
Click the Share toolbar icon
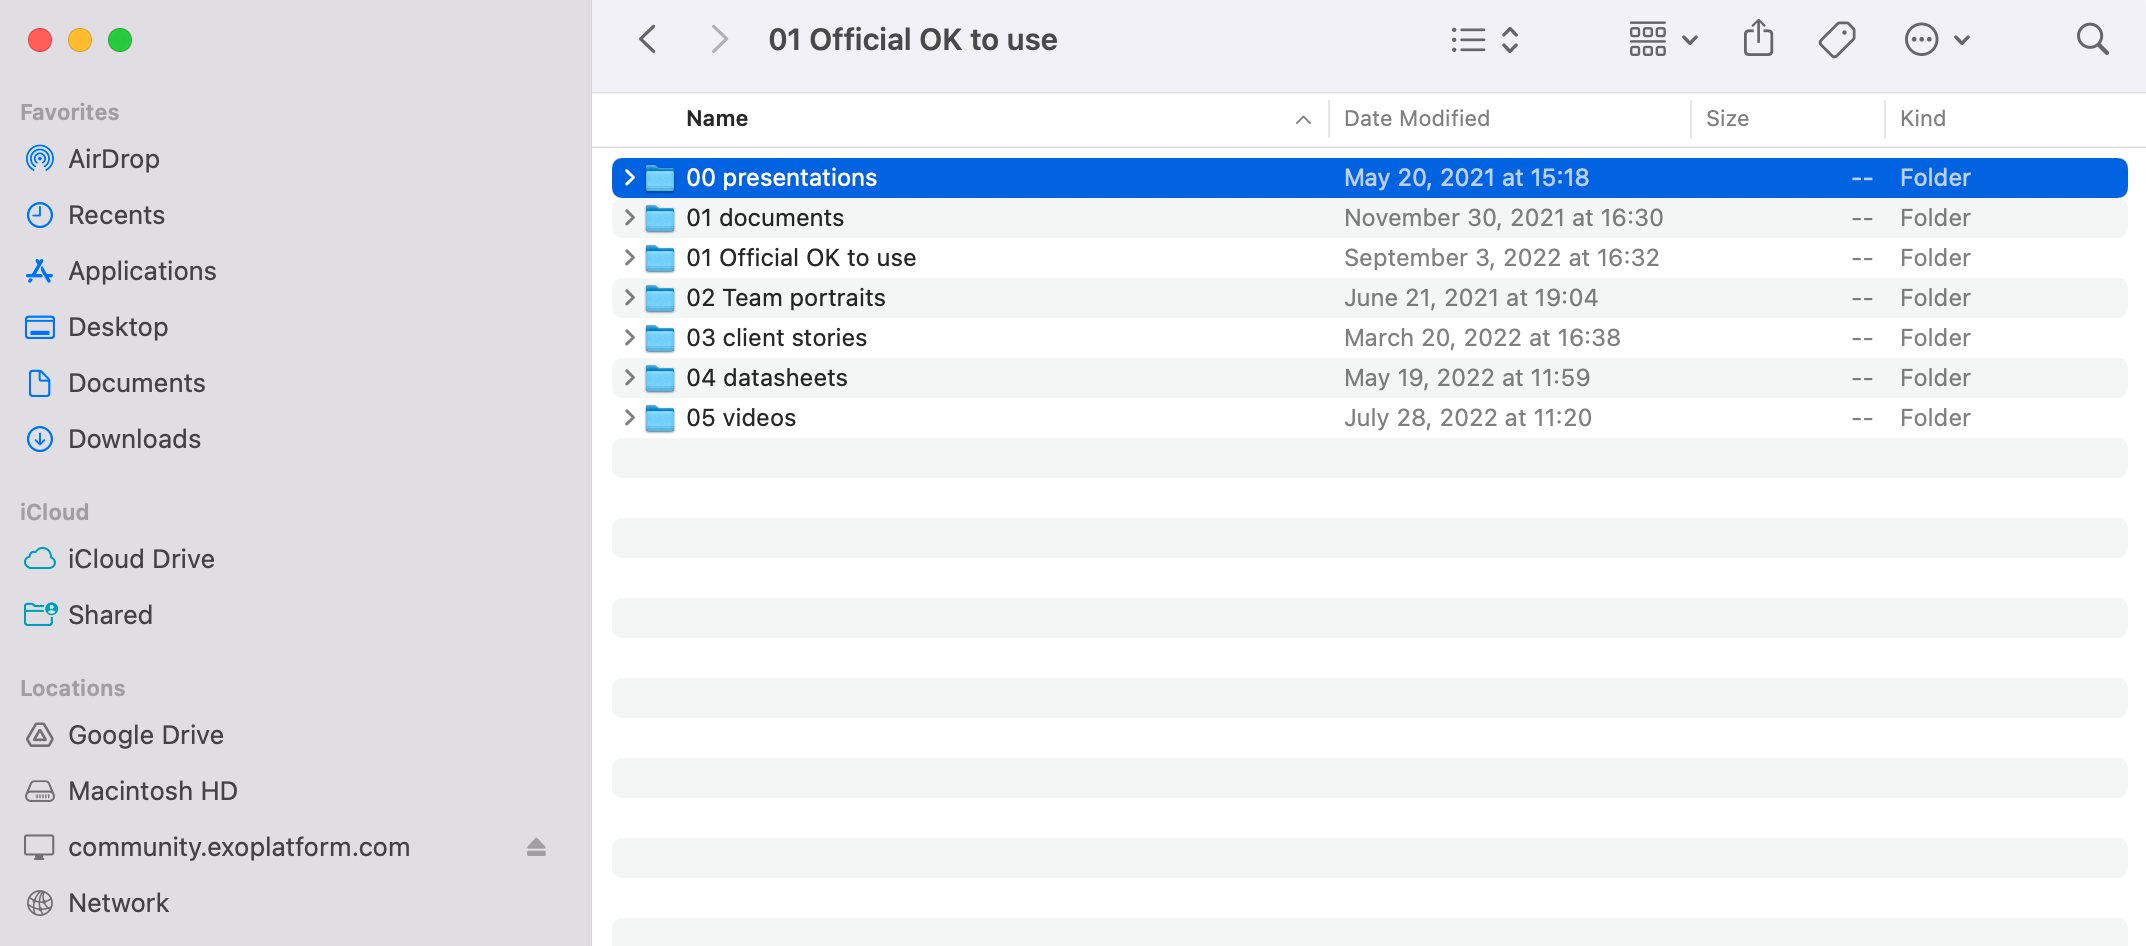click(x=1758, y=40)
